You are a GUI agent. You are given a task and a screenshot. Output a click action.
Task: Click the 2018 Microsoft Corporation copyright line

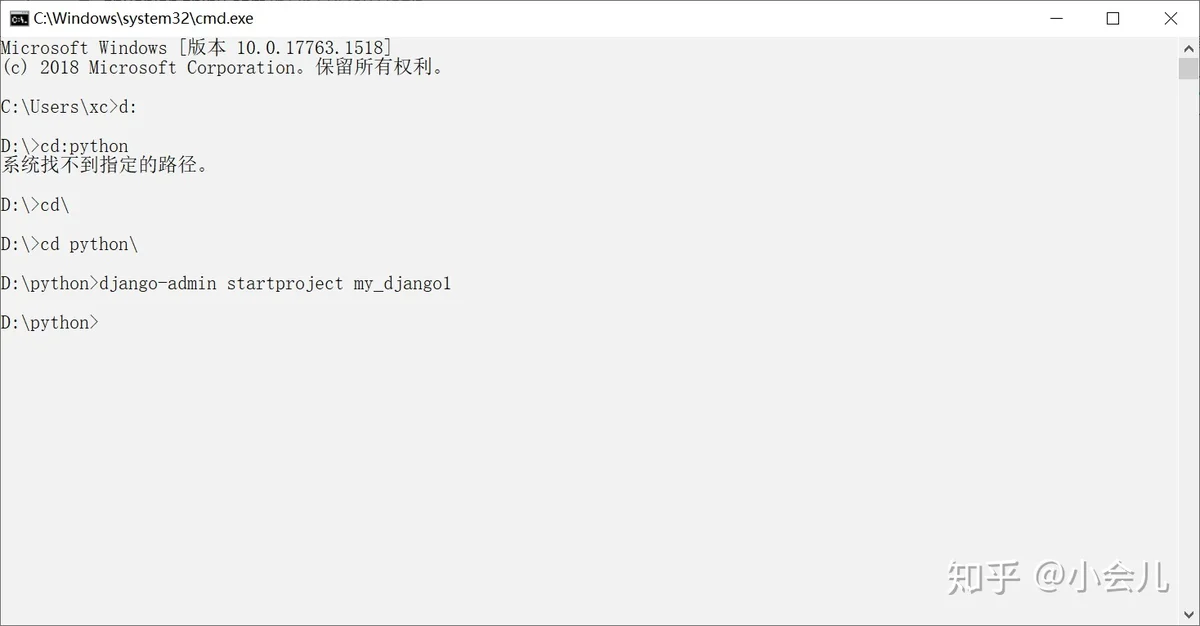pyautogui.click(x=222, y=68)
